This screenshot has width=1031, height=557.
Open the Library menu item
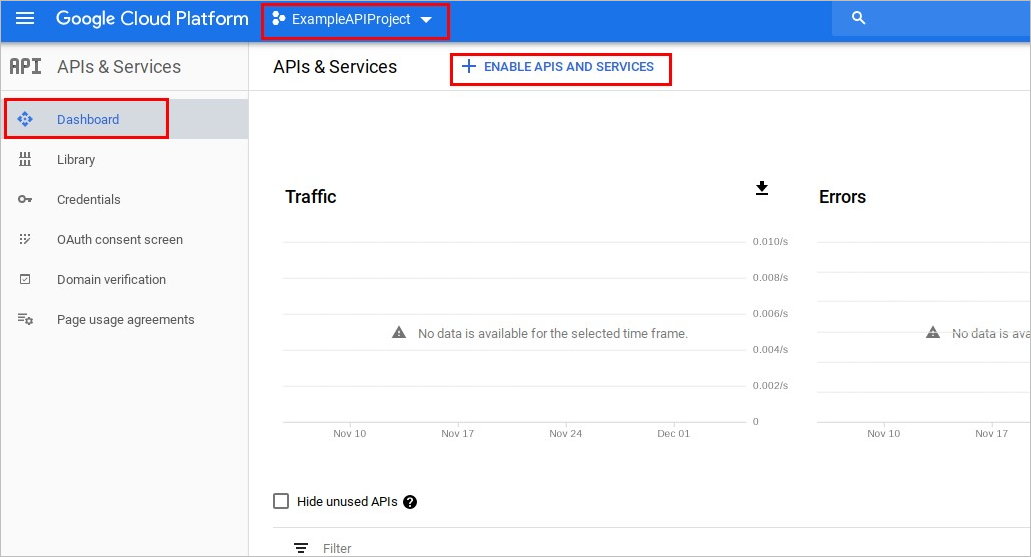[x=76, y=159]
